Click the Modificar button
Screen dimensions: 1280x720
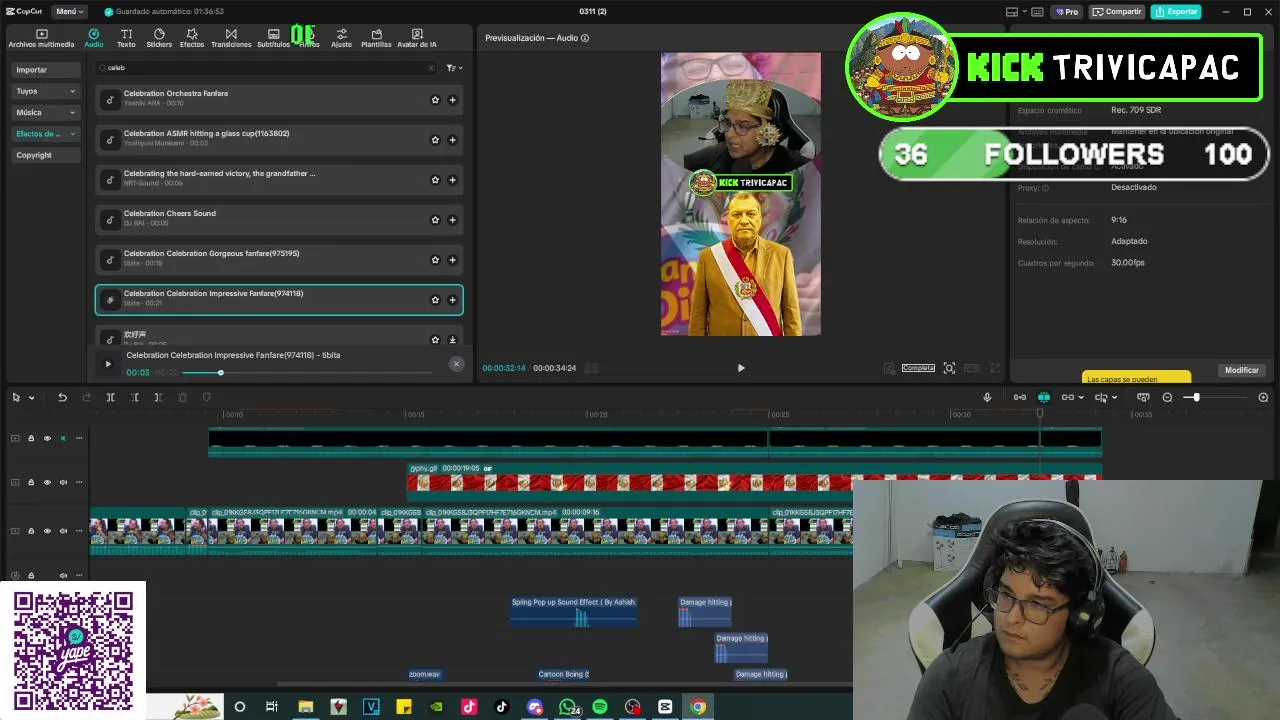pos(1242,370)
